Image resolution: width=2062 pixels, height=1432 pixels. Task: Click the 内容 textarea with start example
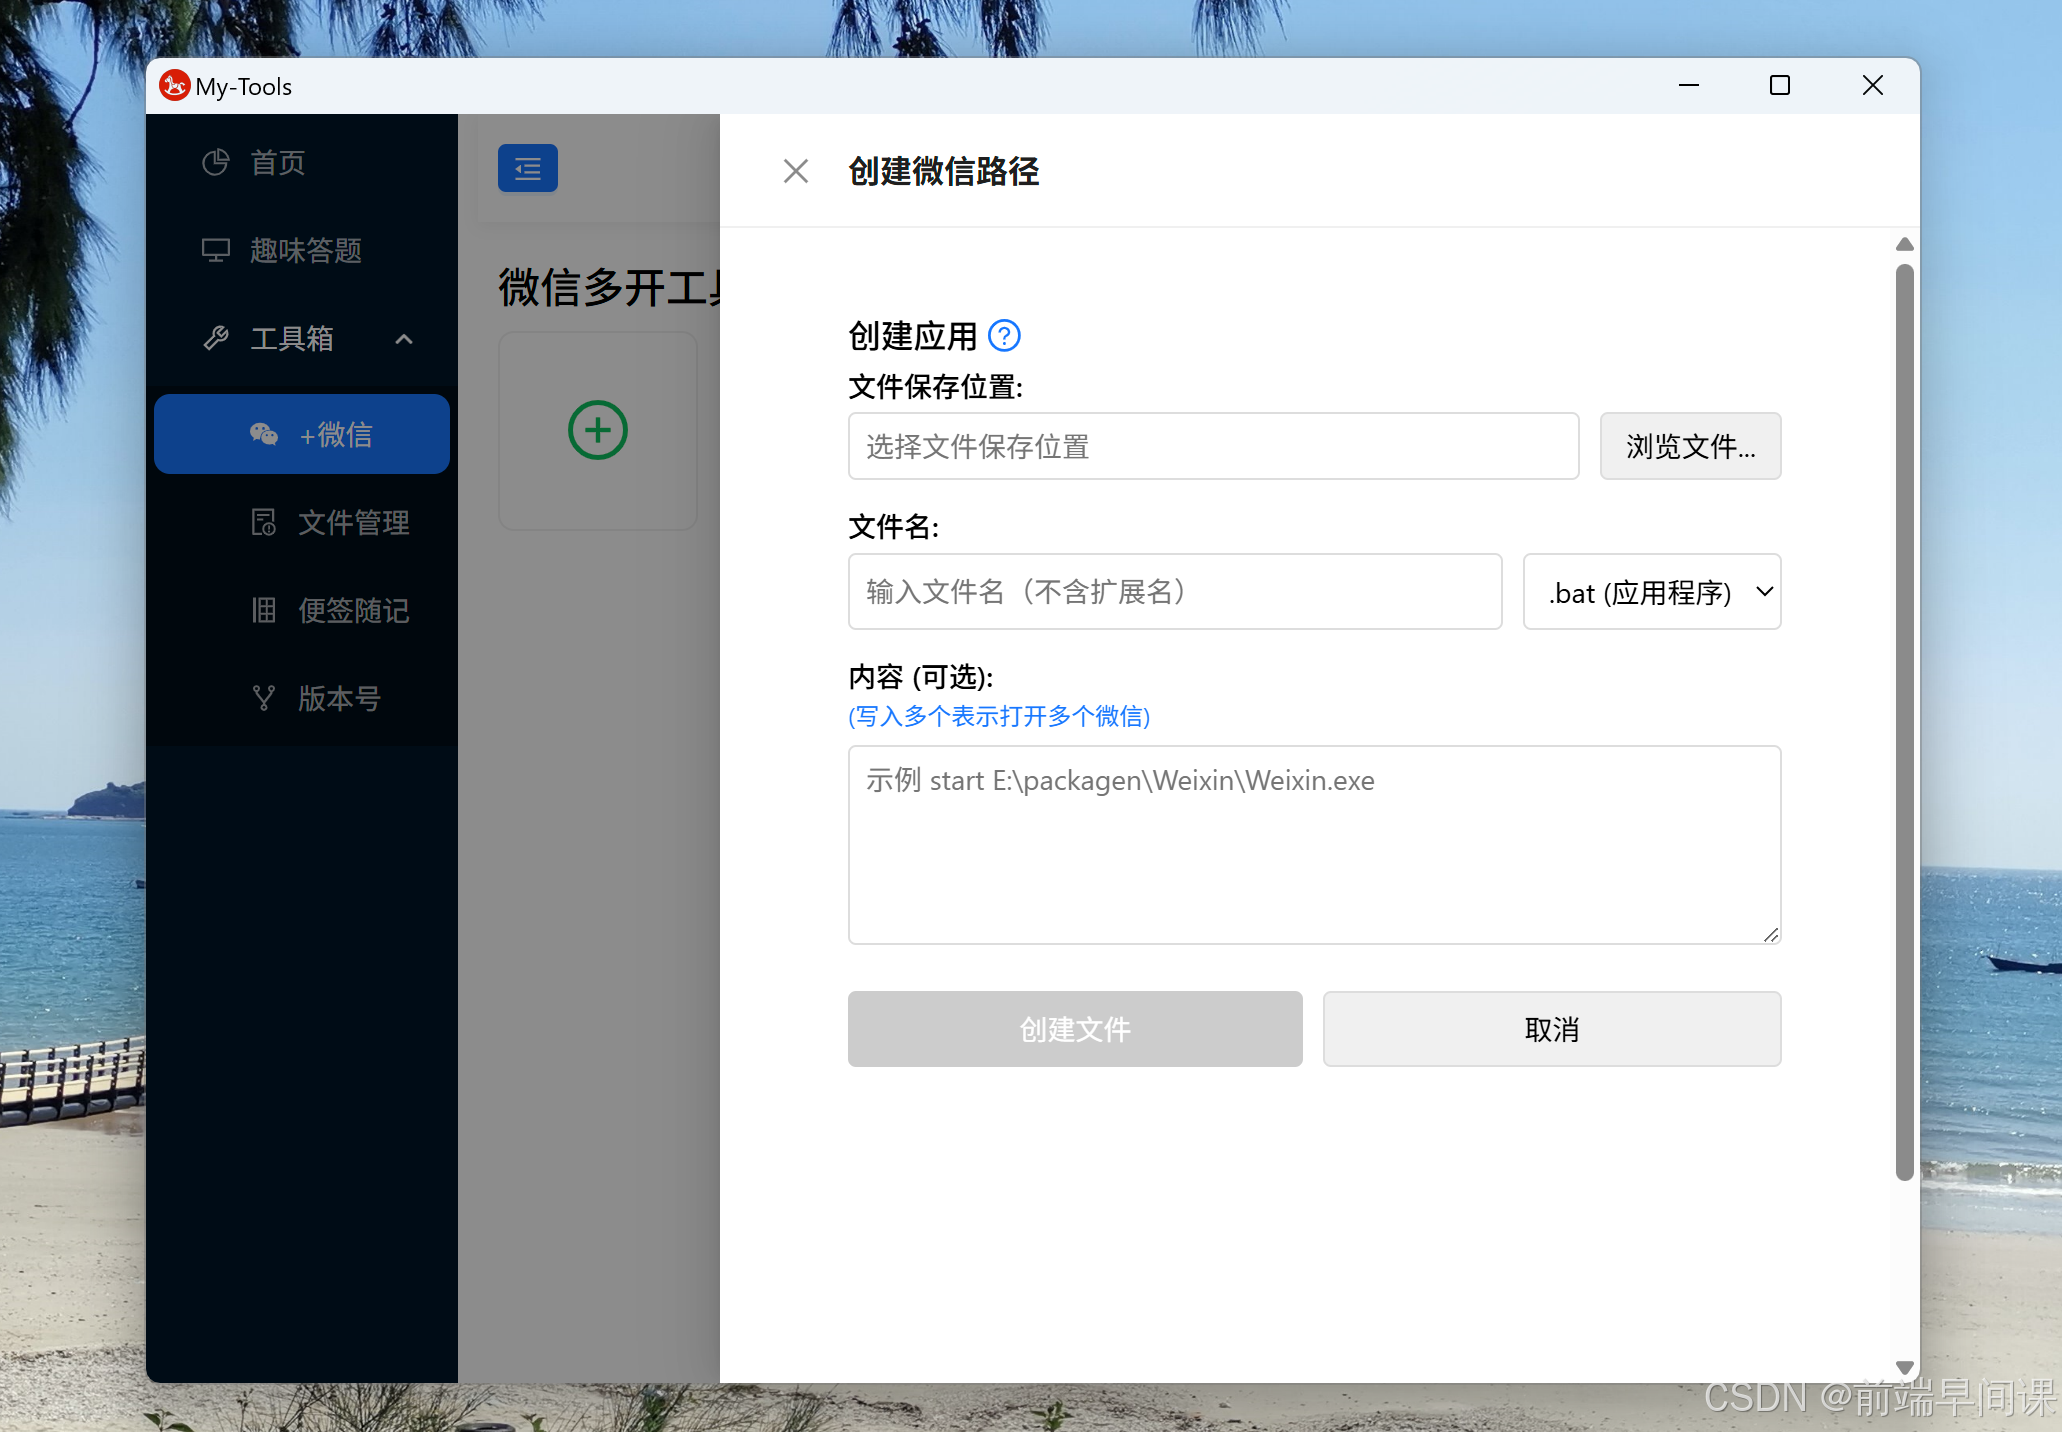(x=1315, y=845)
